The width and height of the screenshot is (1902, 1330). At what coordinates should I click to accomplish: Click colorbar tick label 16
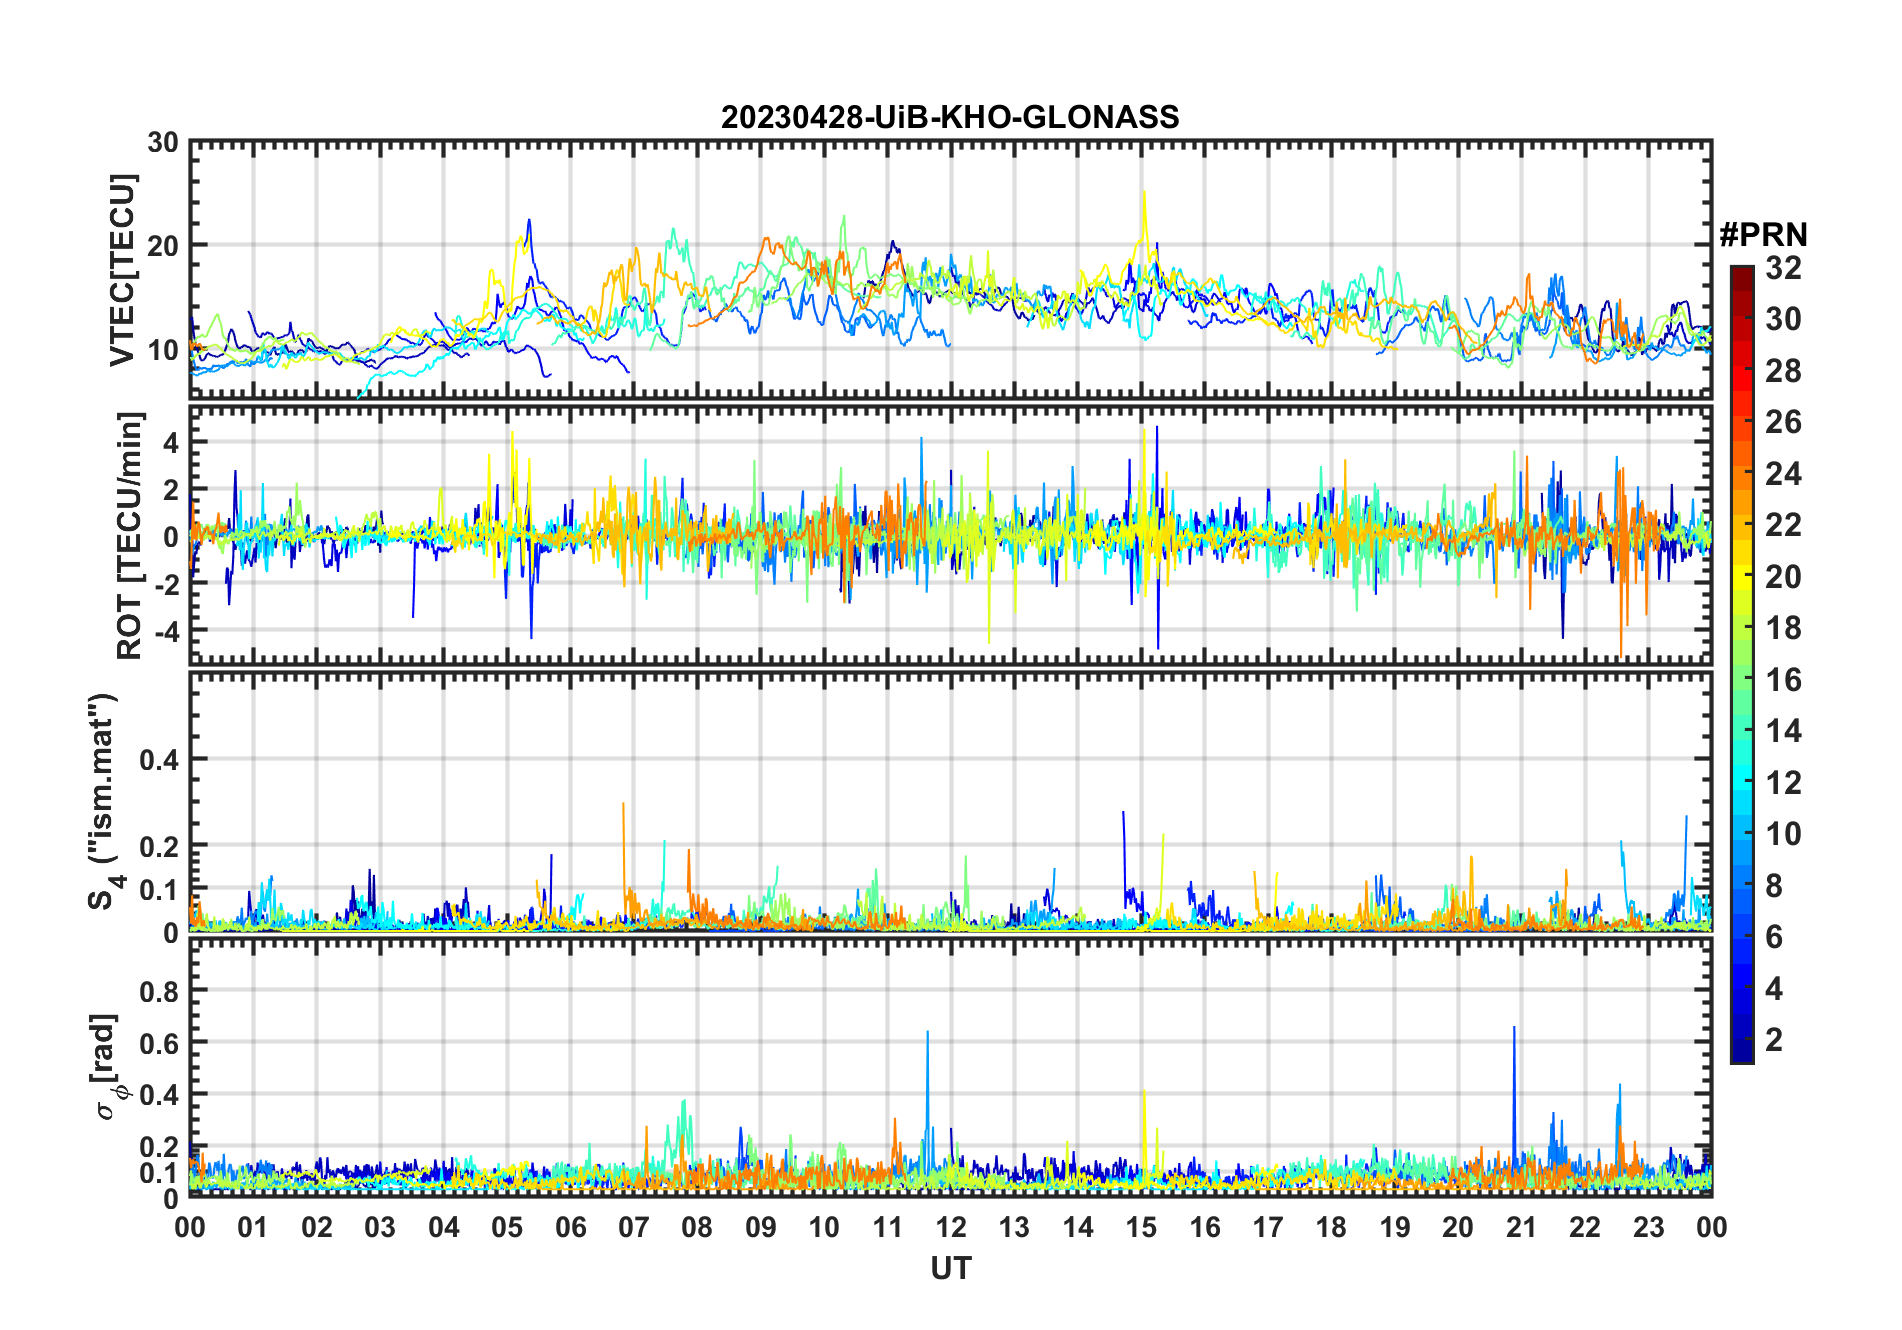(1783, 680)
